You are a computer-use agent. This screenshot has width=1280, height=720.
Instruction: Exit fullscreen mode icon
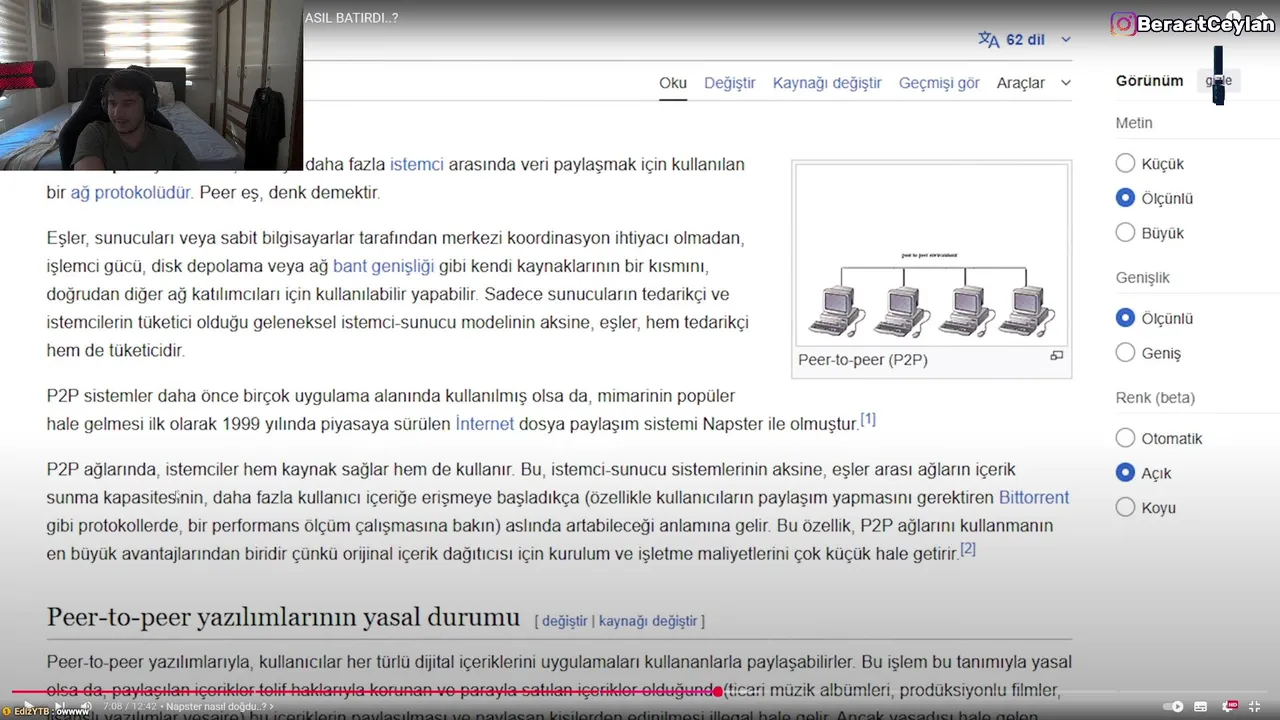[1254, 706]
